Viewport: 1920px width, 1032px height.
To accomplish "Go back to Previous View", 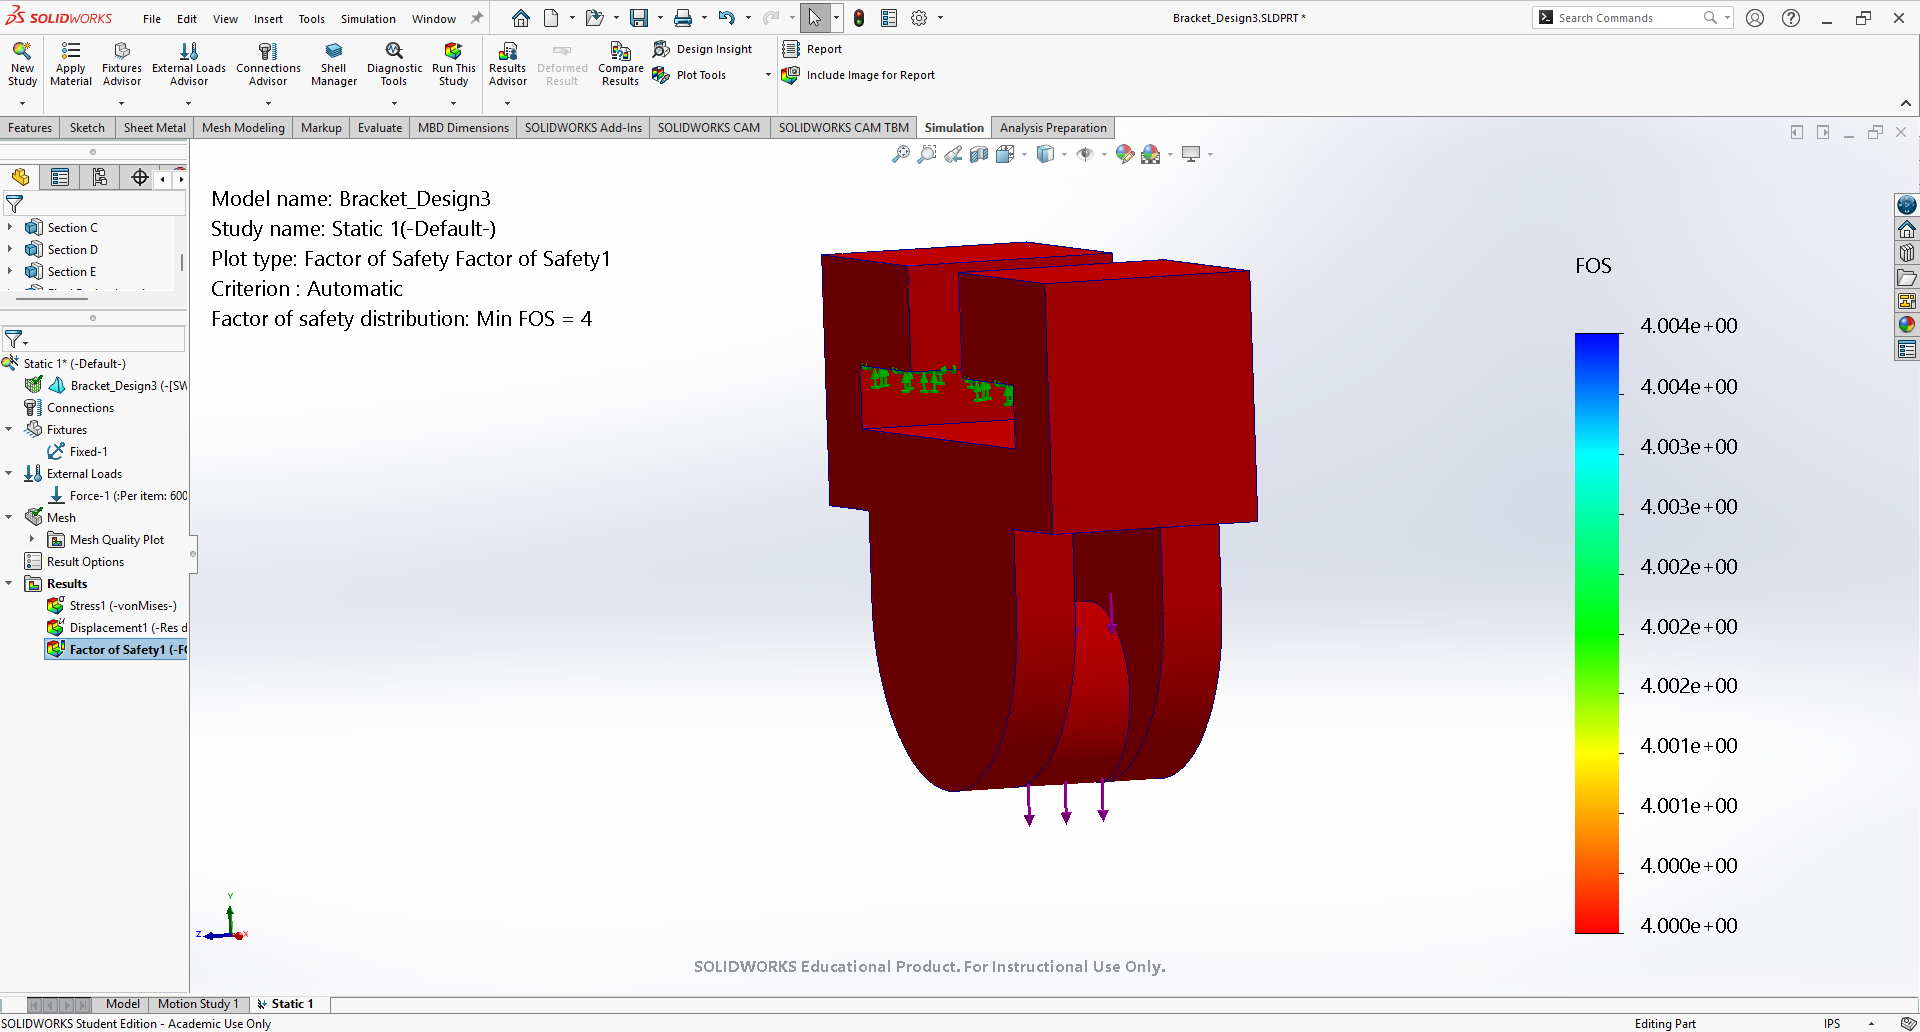I will [x=953, y=154].
